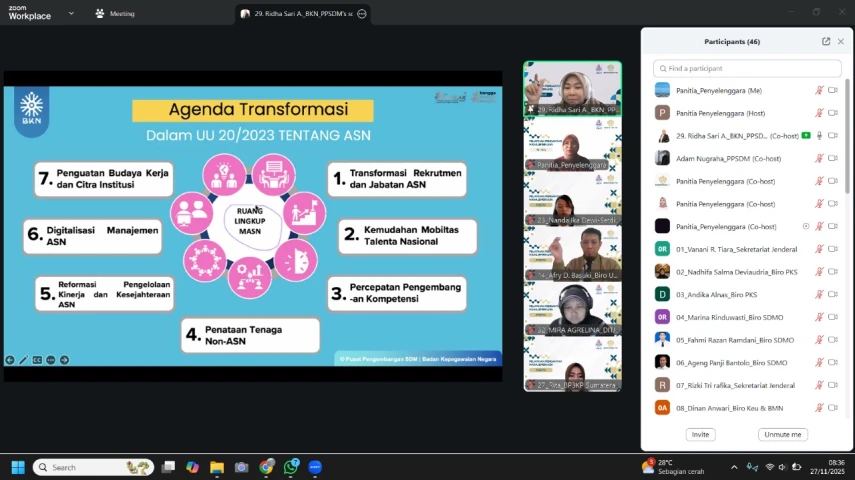Click camera icon for 08_Dinan Anwari
The height and width of the screenshot is (480, 855).
coord(833,408)
